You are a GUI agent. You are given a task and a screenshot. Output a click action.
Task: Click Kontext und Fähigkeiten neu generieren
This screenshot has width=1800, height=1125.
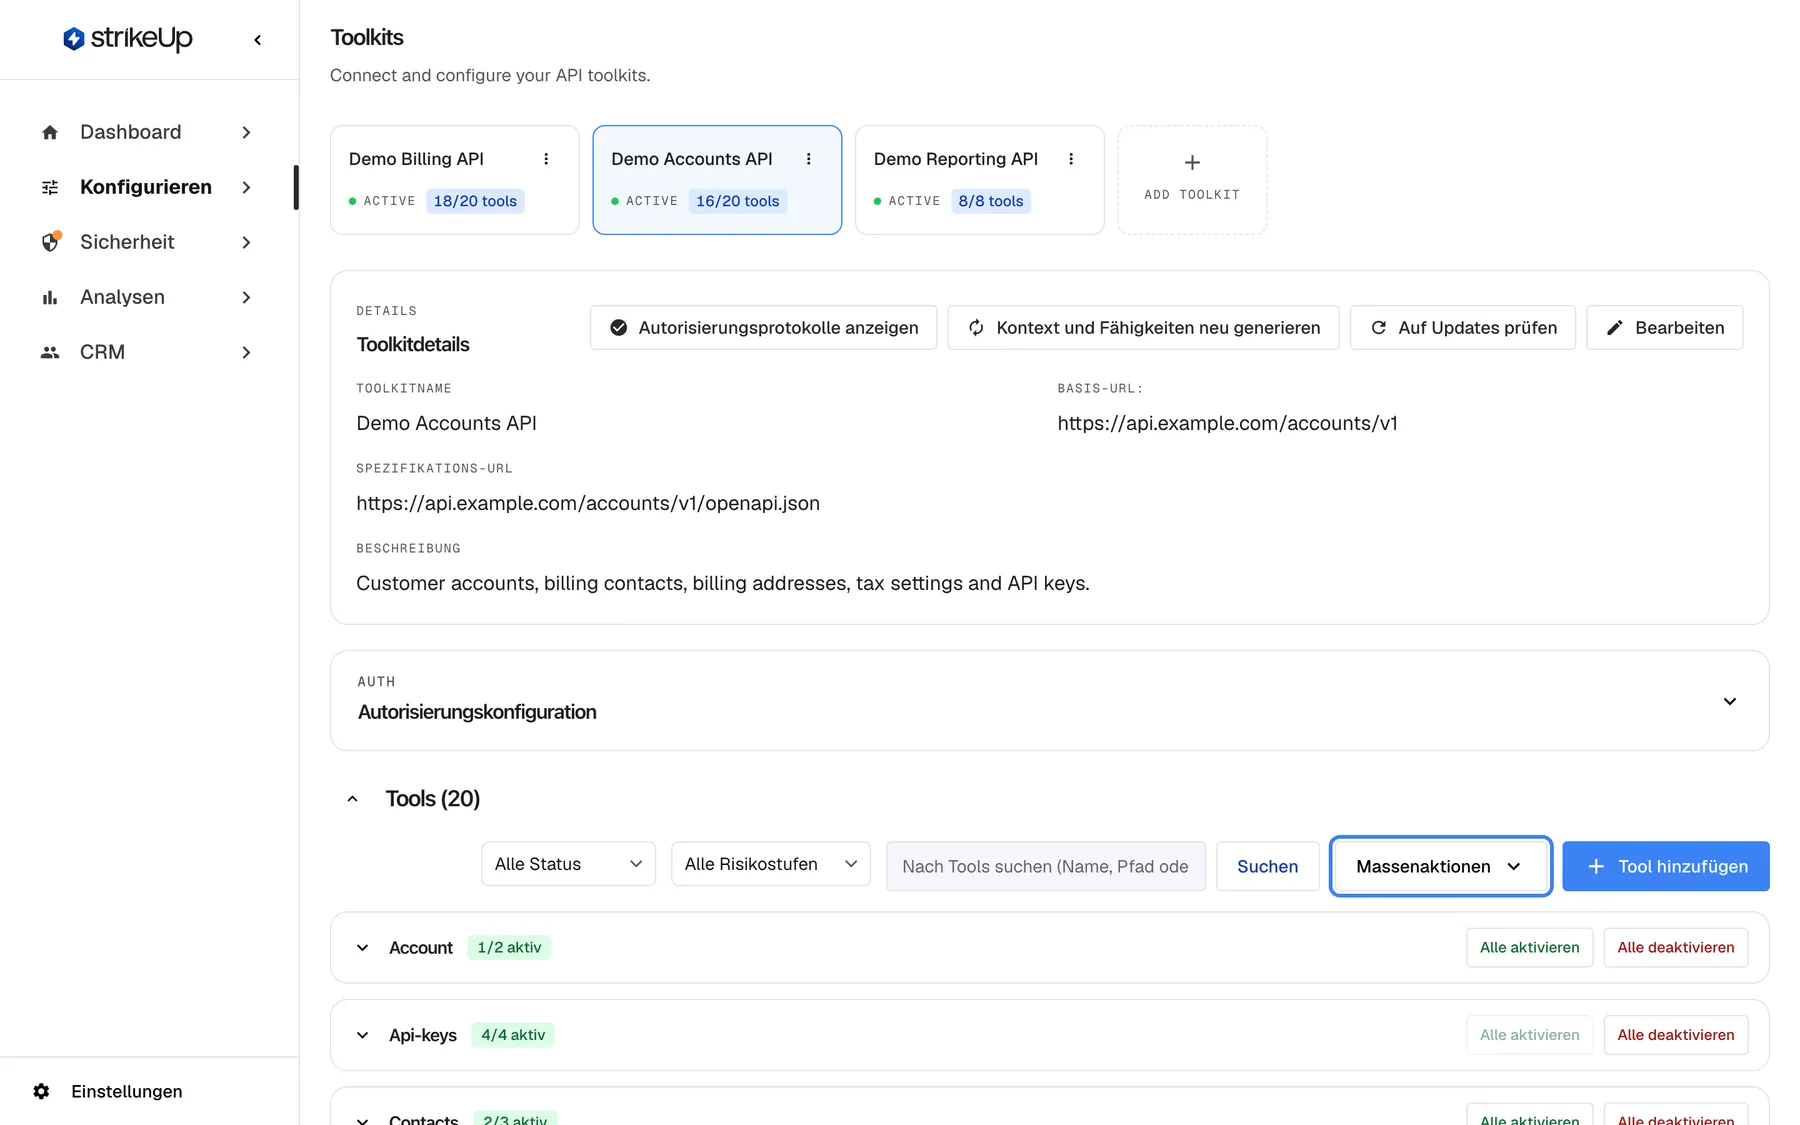[x=1143, y=328]
